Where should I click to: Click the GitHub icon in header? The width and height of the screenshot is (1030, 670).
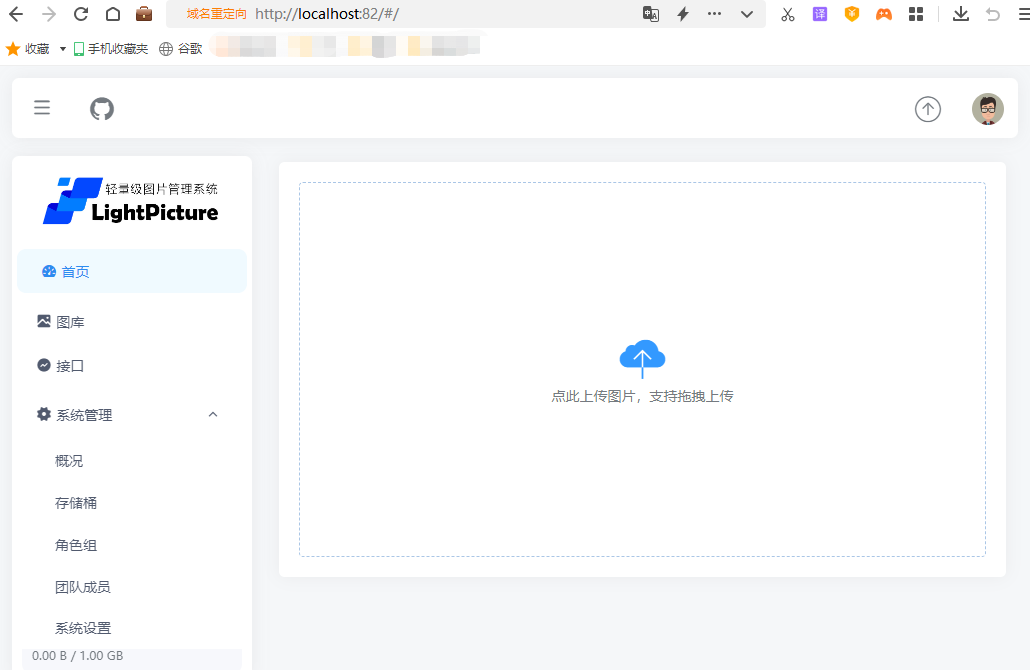(102, 108)
